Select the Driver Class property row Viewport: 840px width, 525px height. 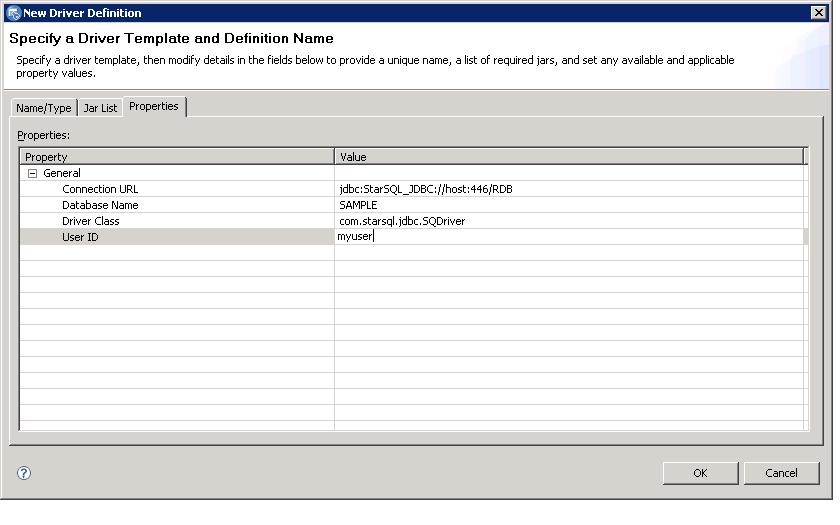(91, 221)
